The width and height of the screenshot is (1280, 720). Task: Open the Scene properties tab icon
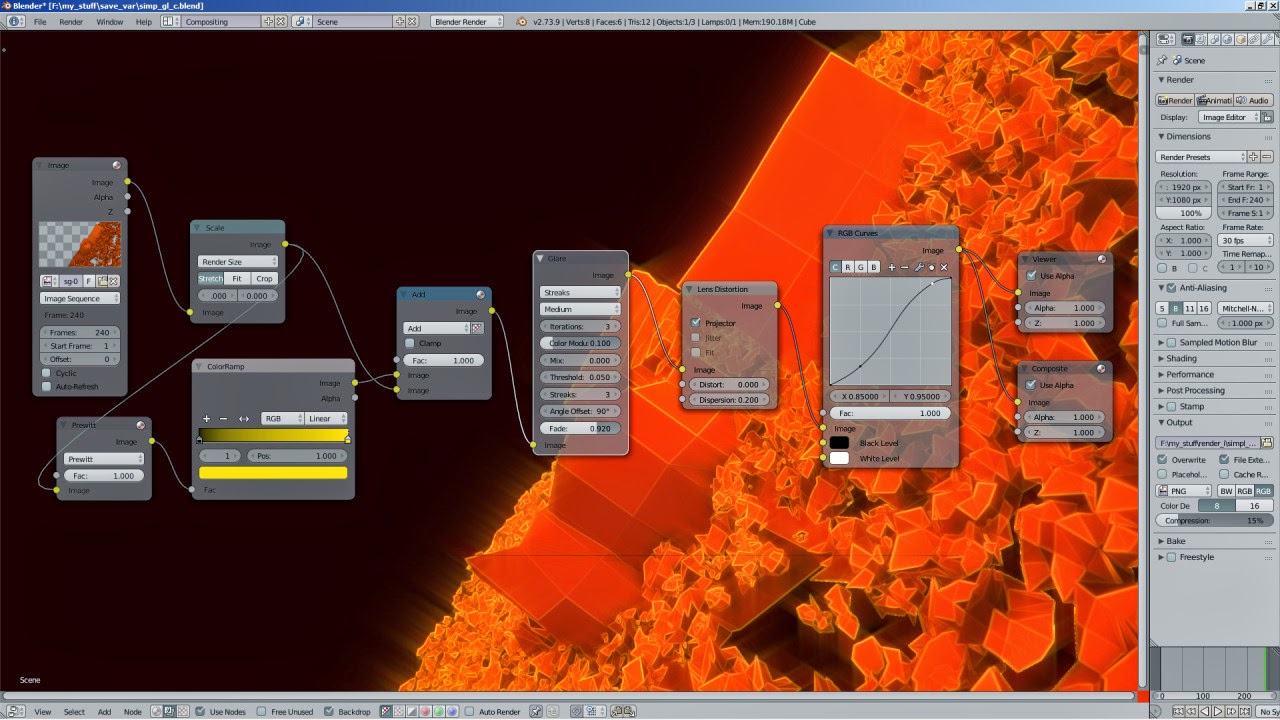[1215, 39]
